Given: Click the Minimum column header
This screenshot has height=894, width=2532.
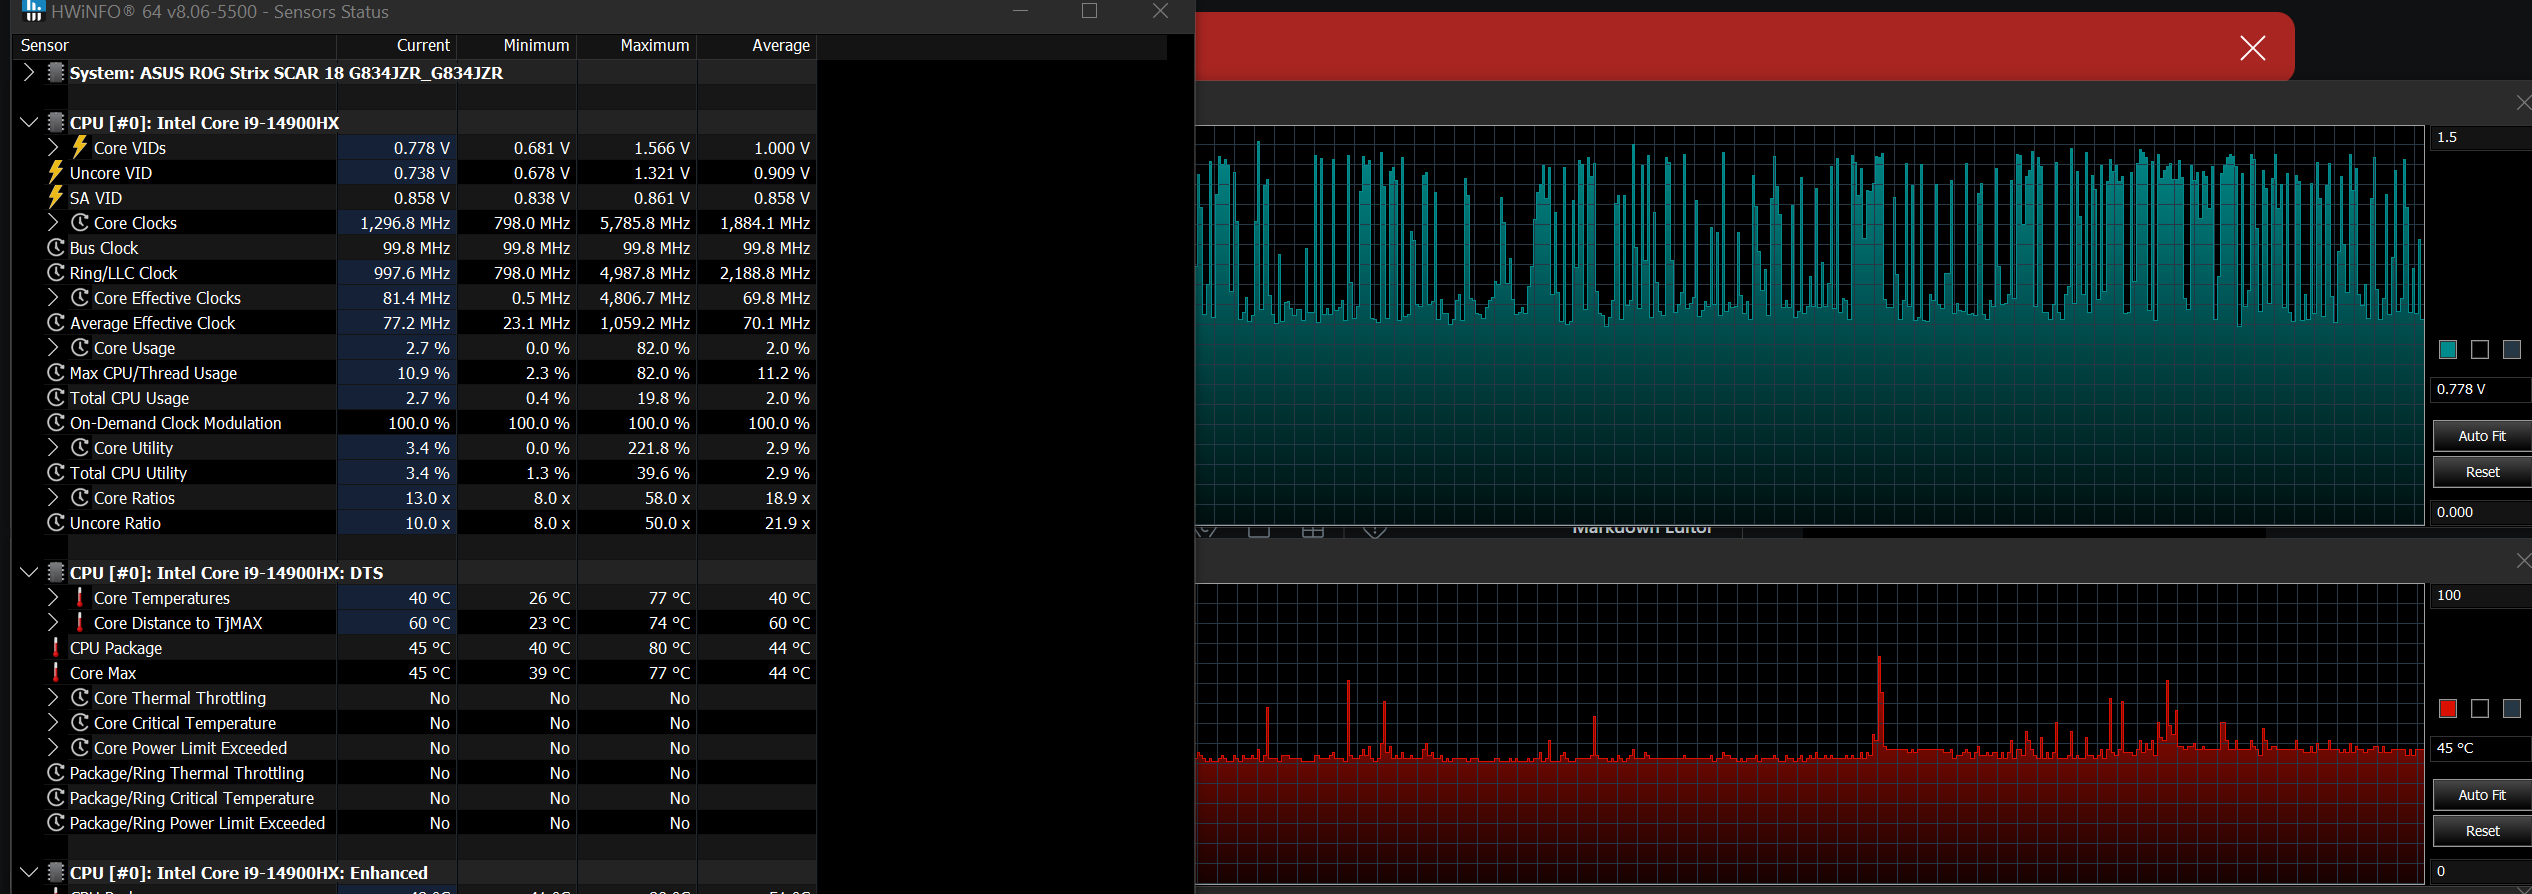Looking at the screenshot, I should (x=517, y=46).
